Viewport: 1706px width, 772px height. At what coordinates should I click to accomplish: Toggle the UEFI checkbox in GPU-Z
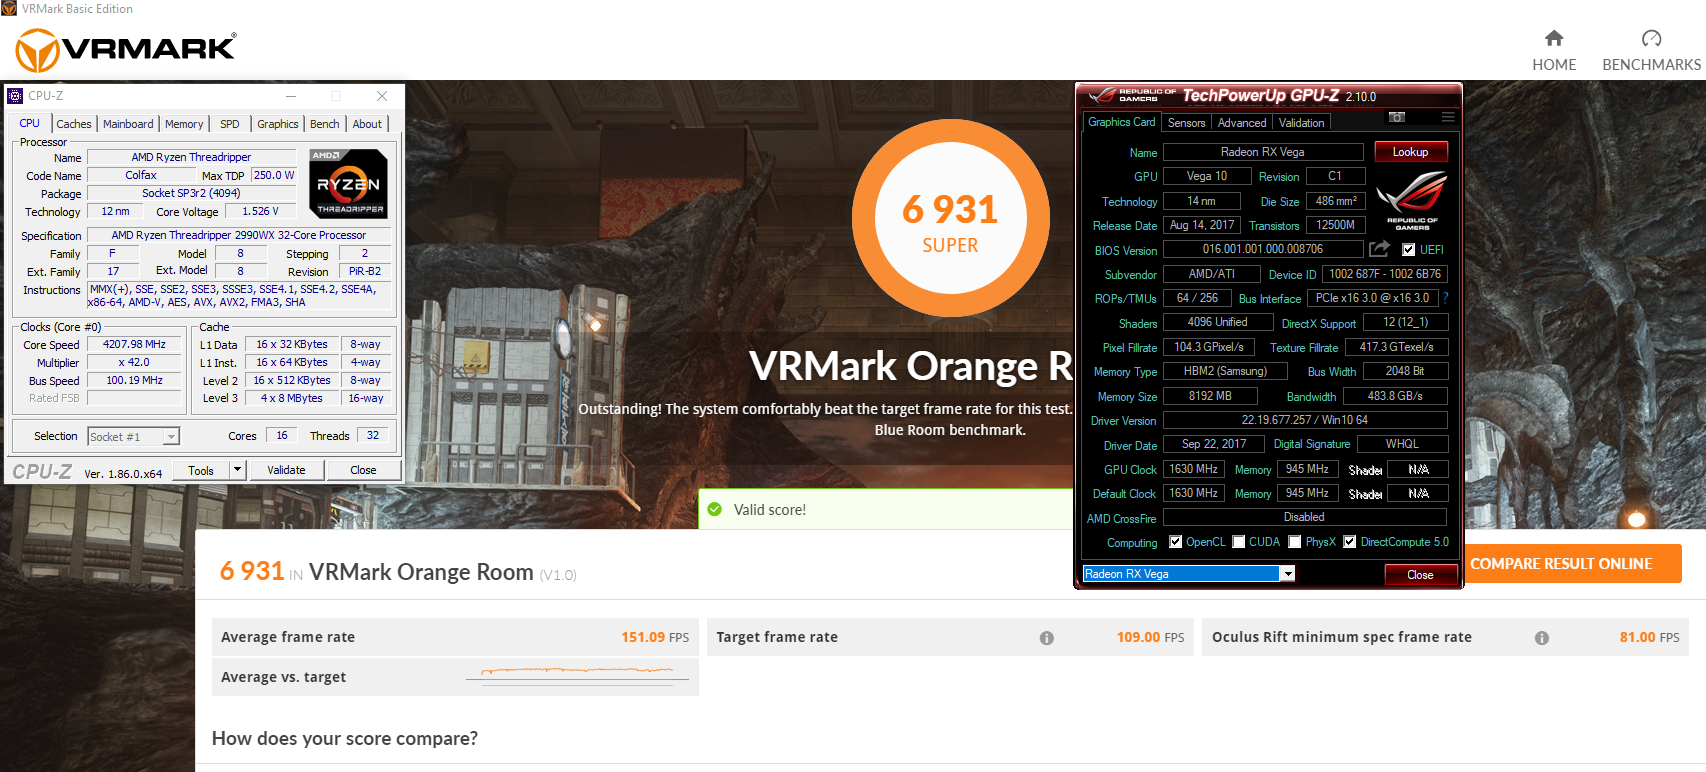click(x=1409, y=250)
